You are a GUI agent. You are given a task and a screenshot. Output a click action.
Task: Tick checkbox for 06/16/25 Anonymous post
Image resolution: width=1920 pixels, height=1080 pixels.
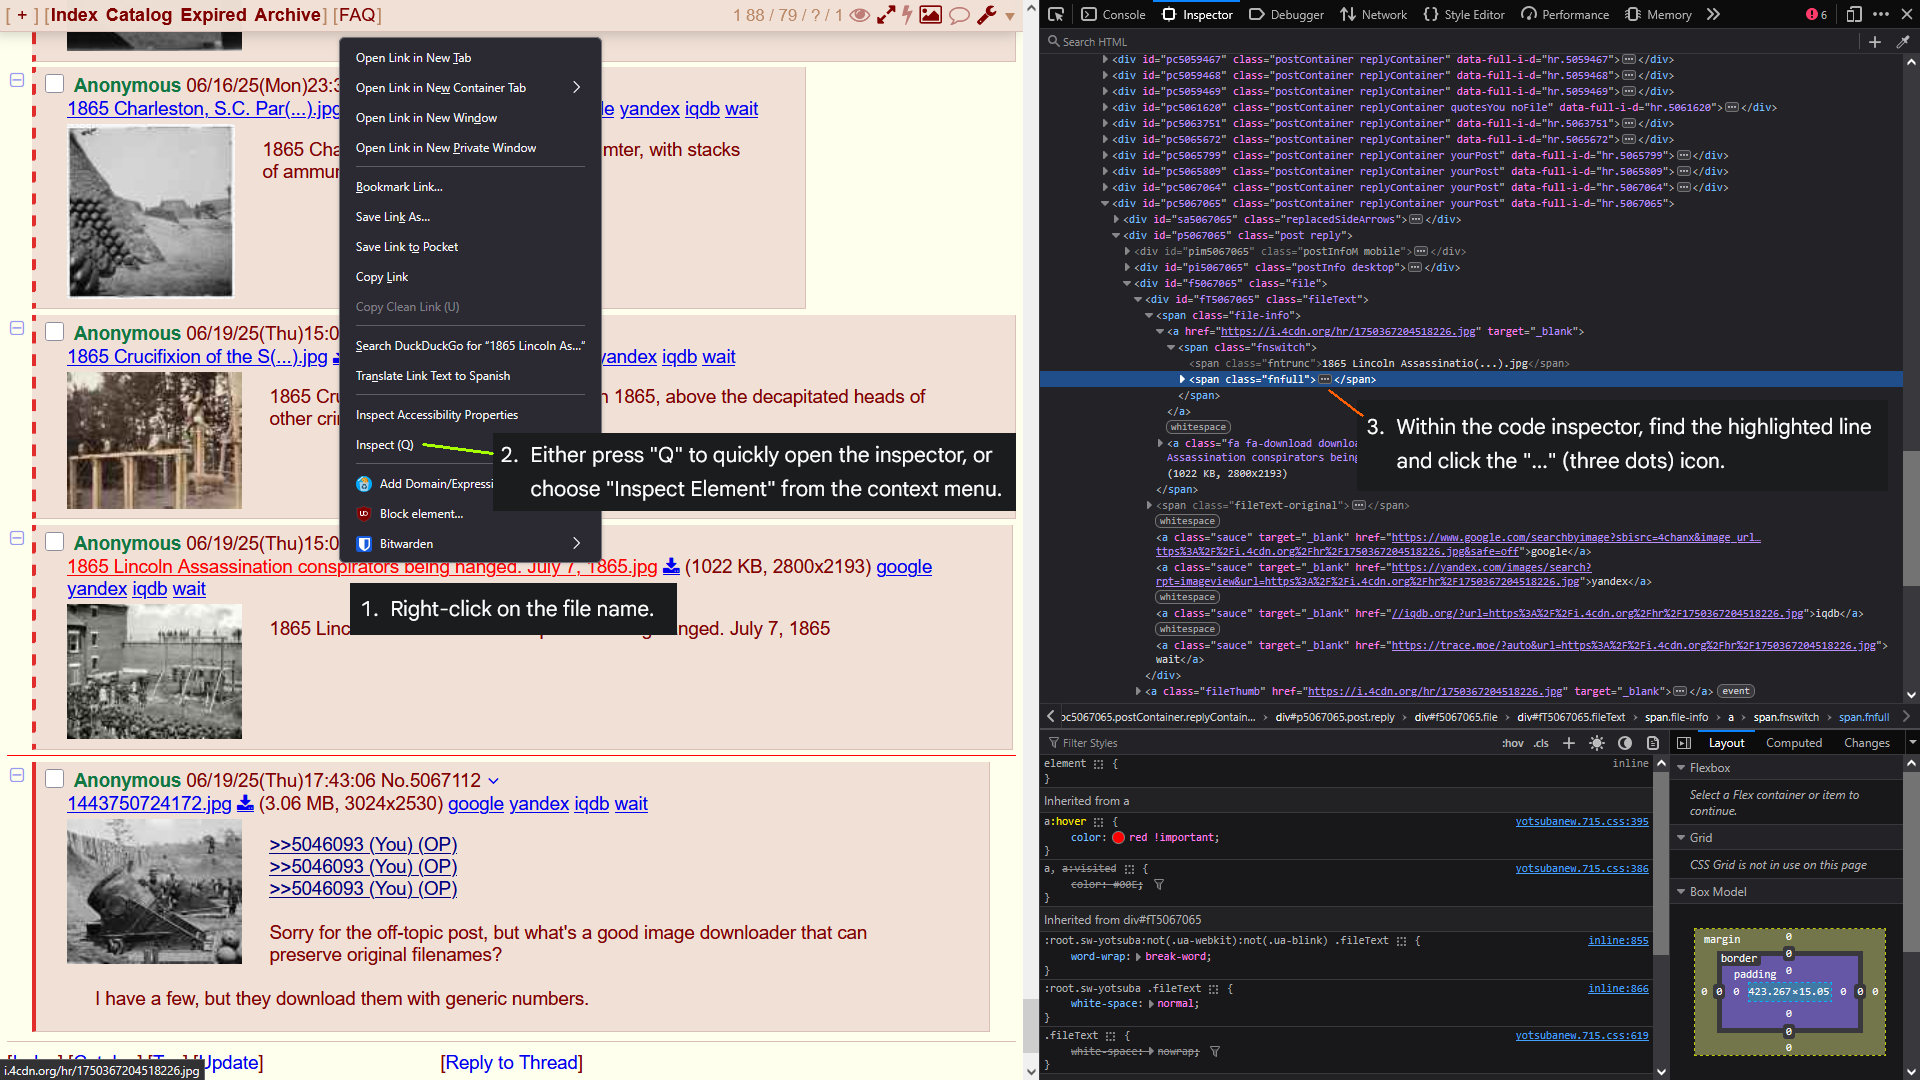tap(55, 84)
